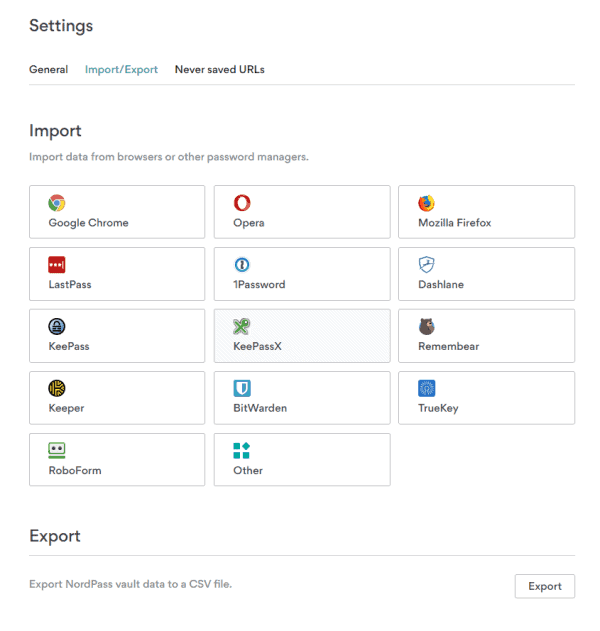This screenshot has width=600, height=631.
Task: Click the KeePass padlock icon
Action: [57, 326]
